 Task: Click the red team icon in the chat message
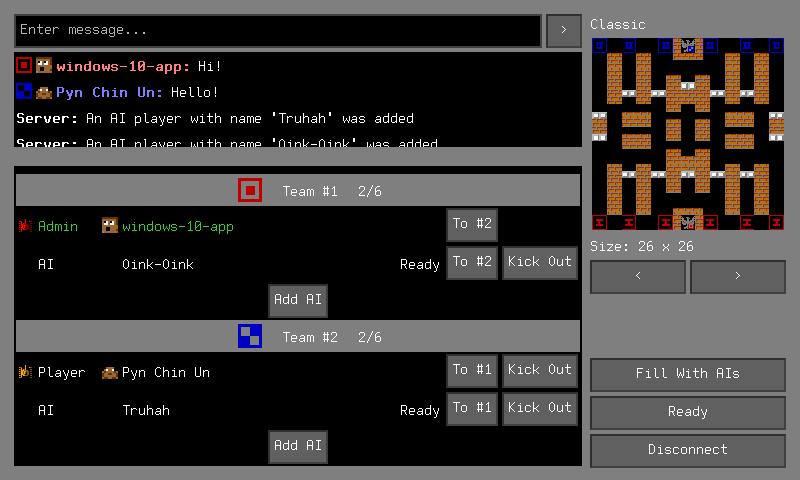[24, 66]
